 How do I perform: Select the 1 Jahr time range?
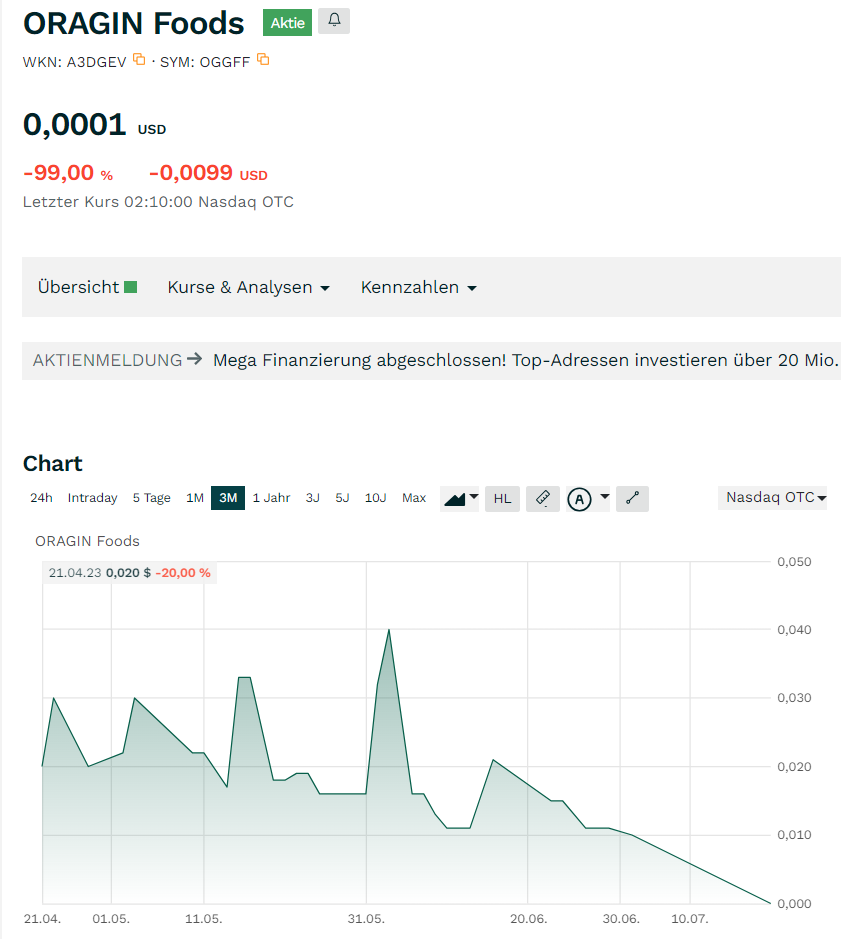[x=271, y=498]
